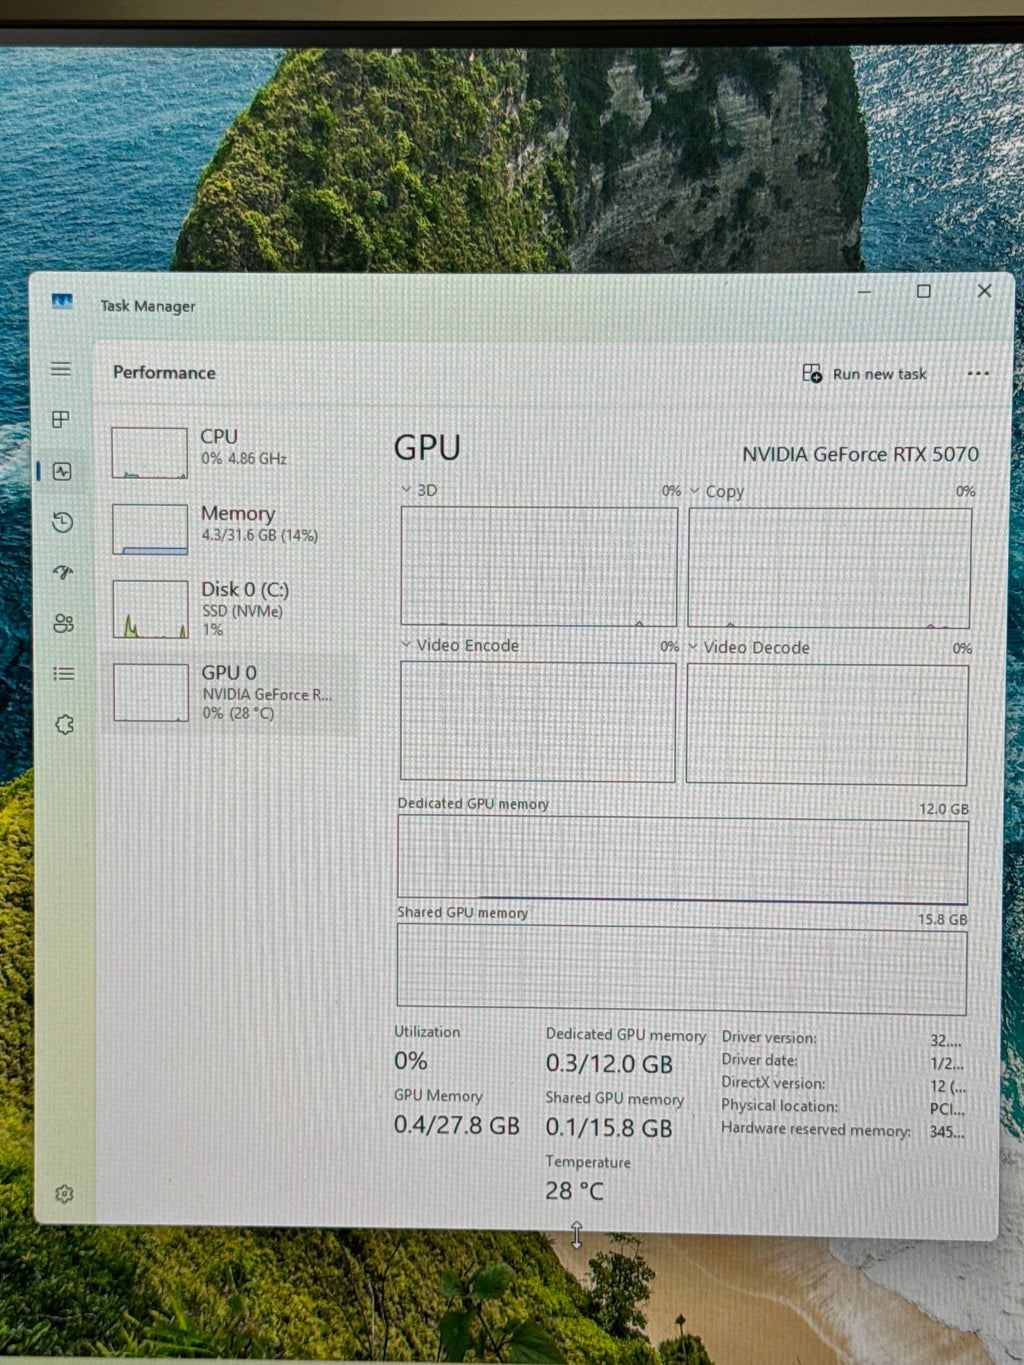
Task: Select Disk 0 (C:) performance item
Action: (x=230, y=608)
